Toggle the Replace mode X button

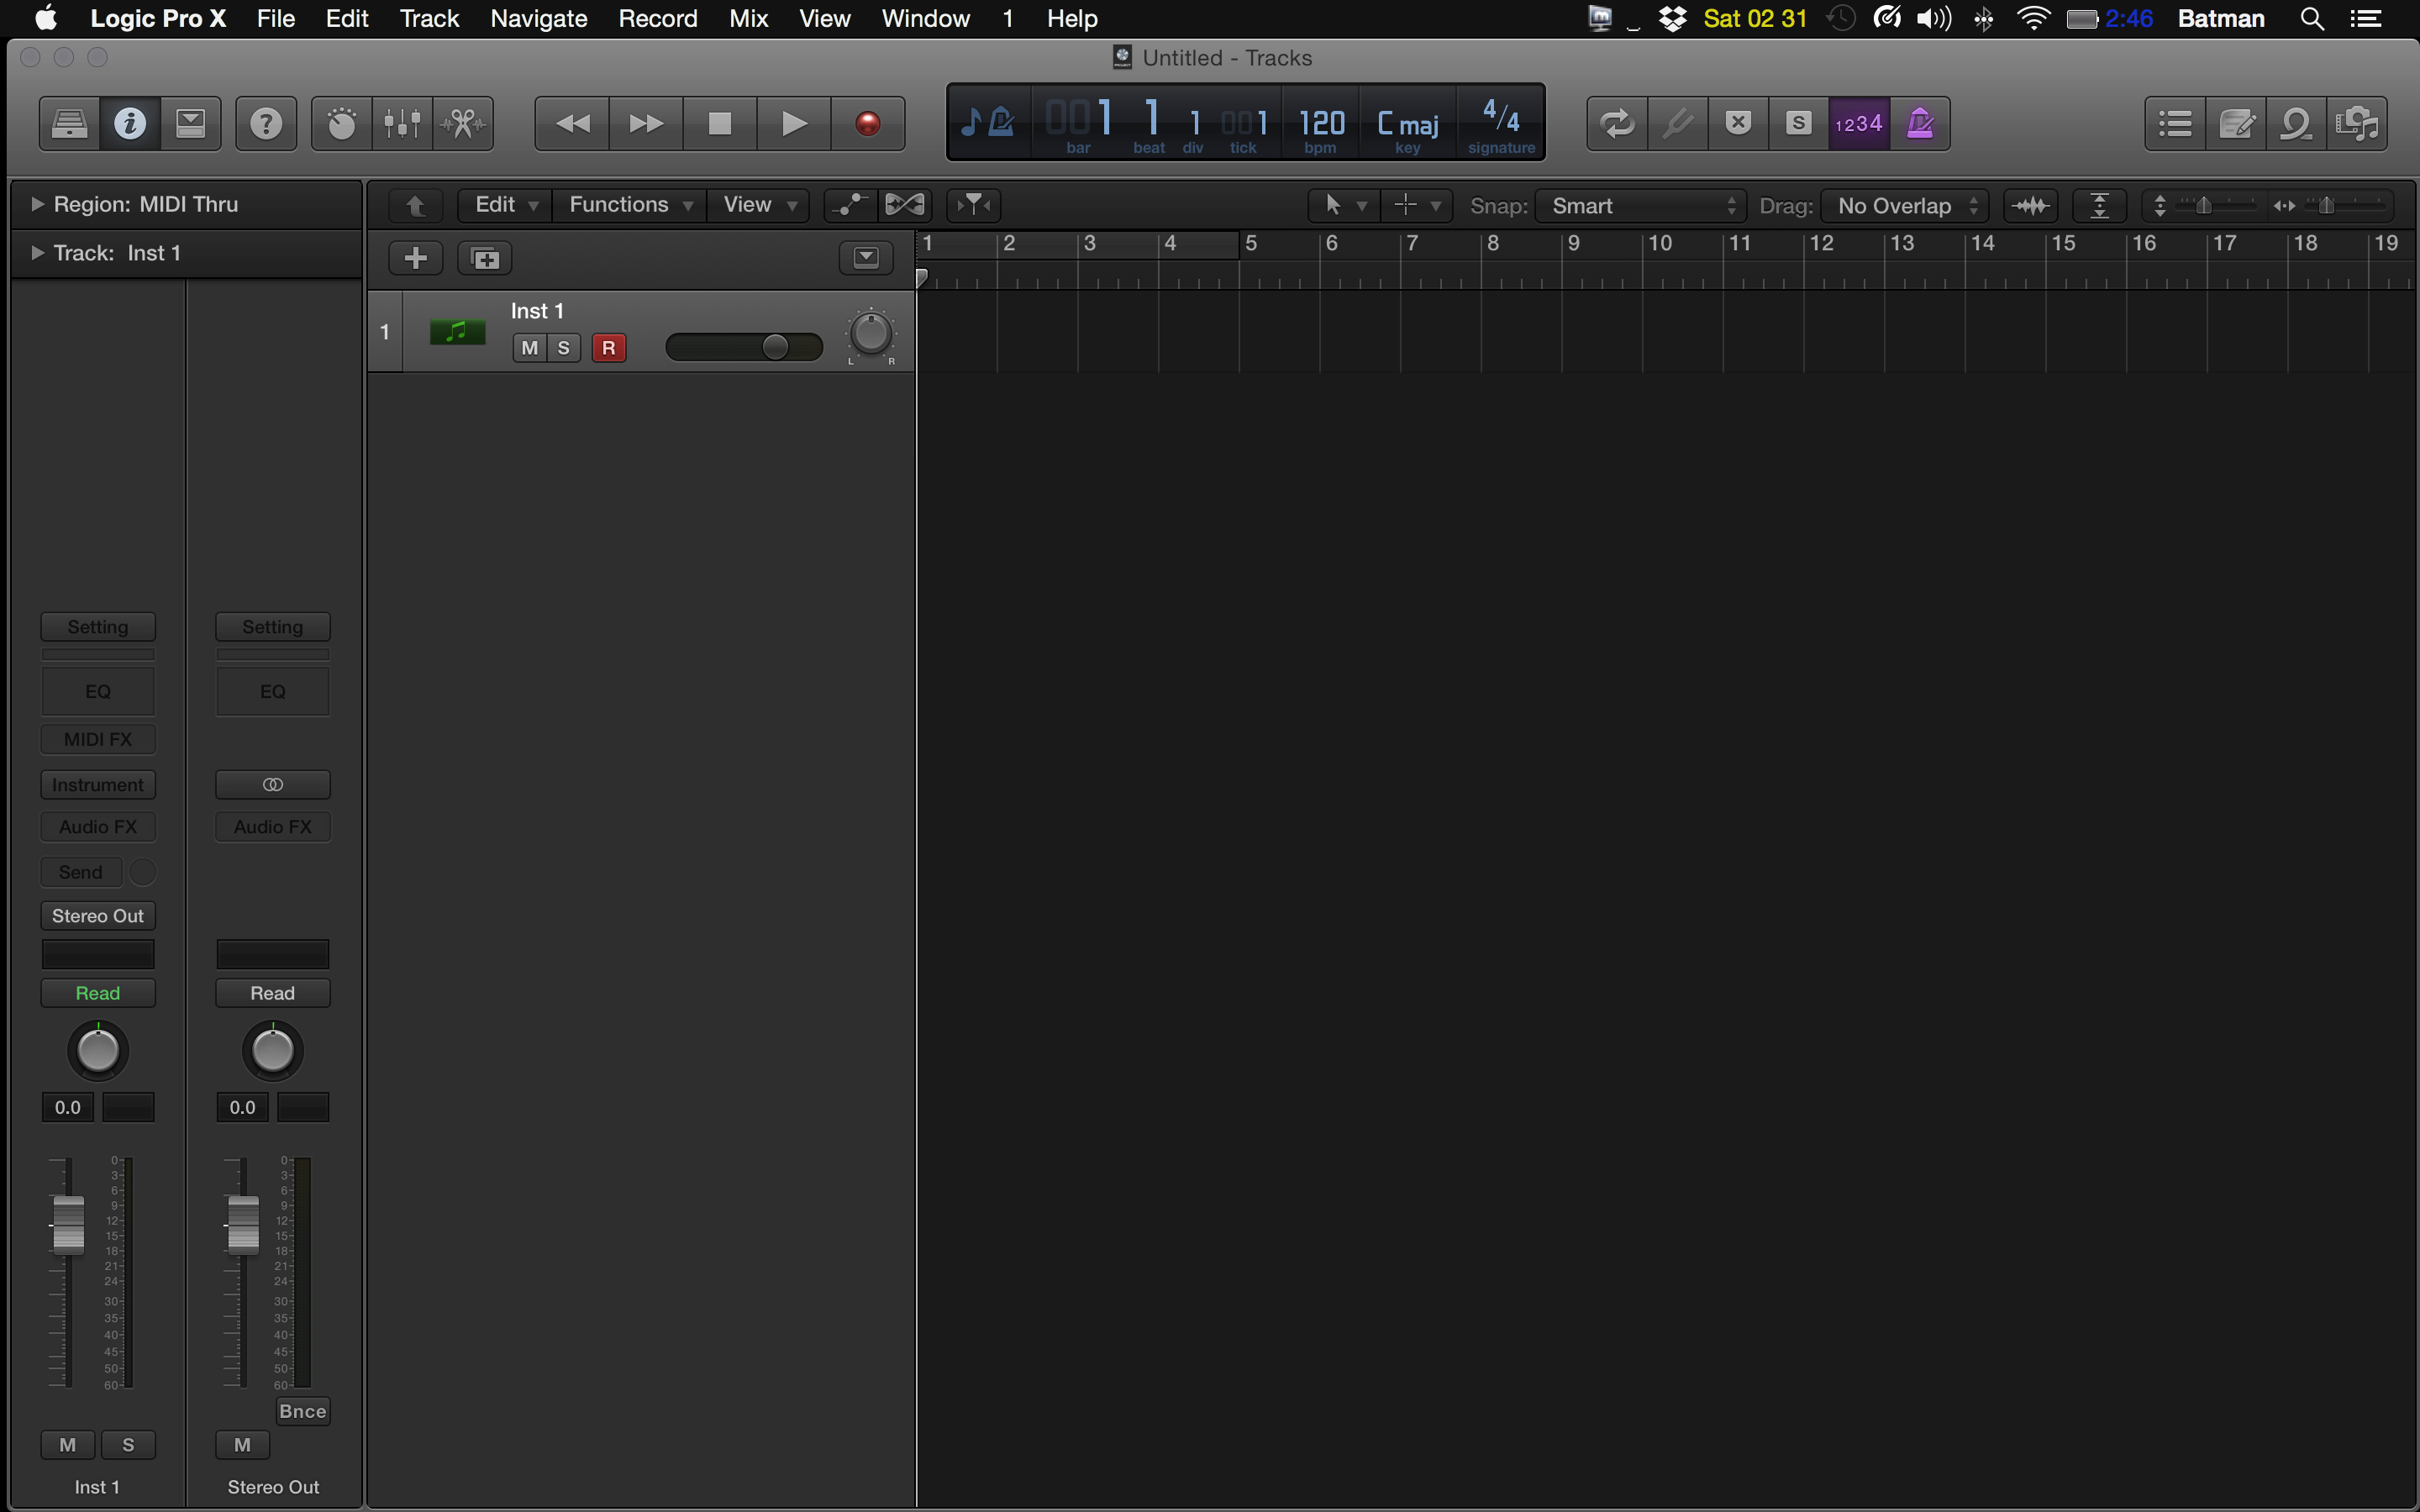point(1738,124)
